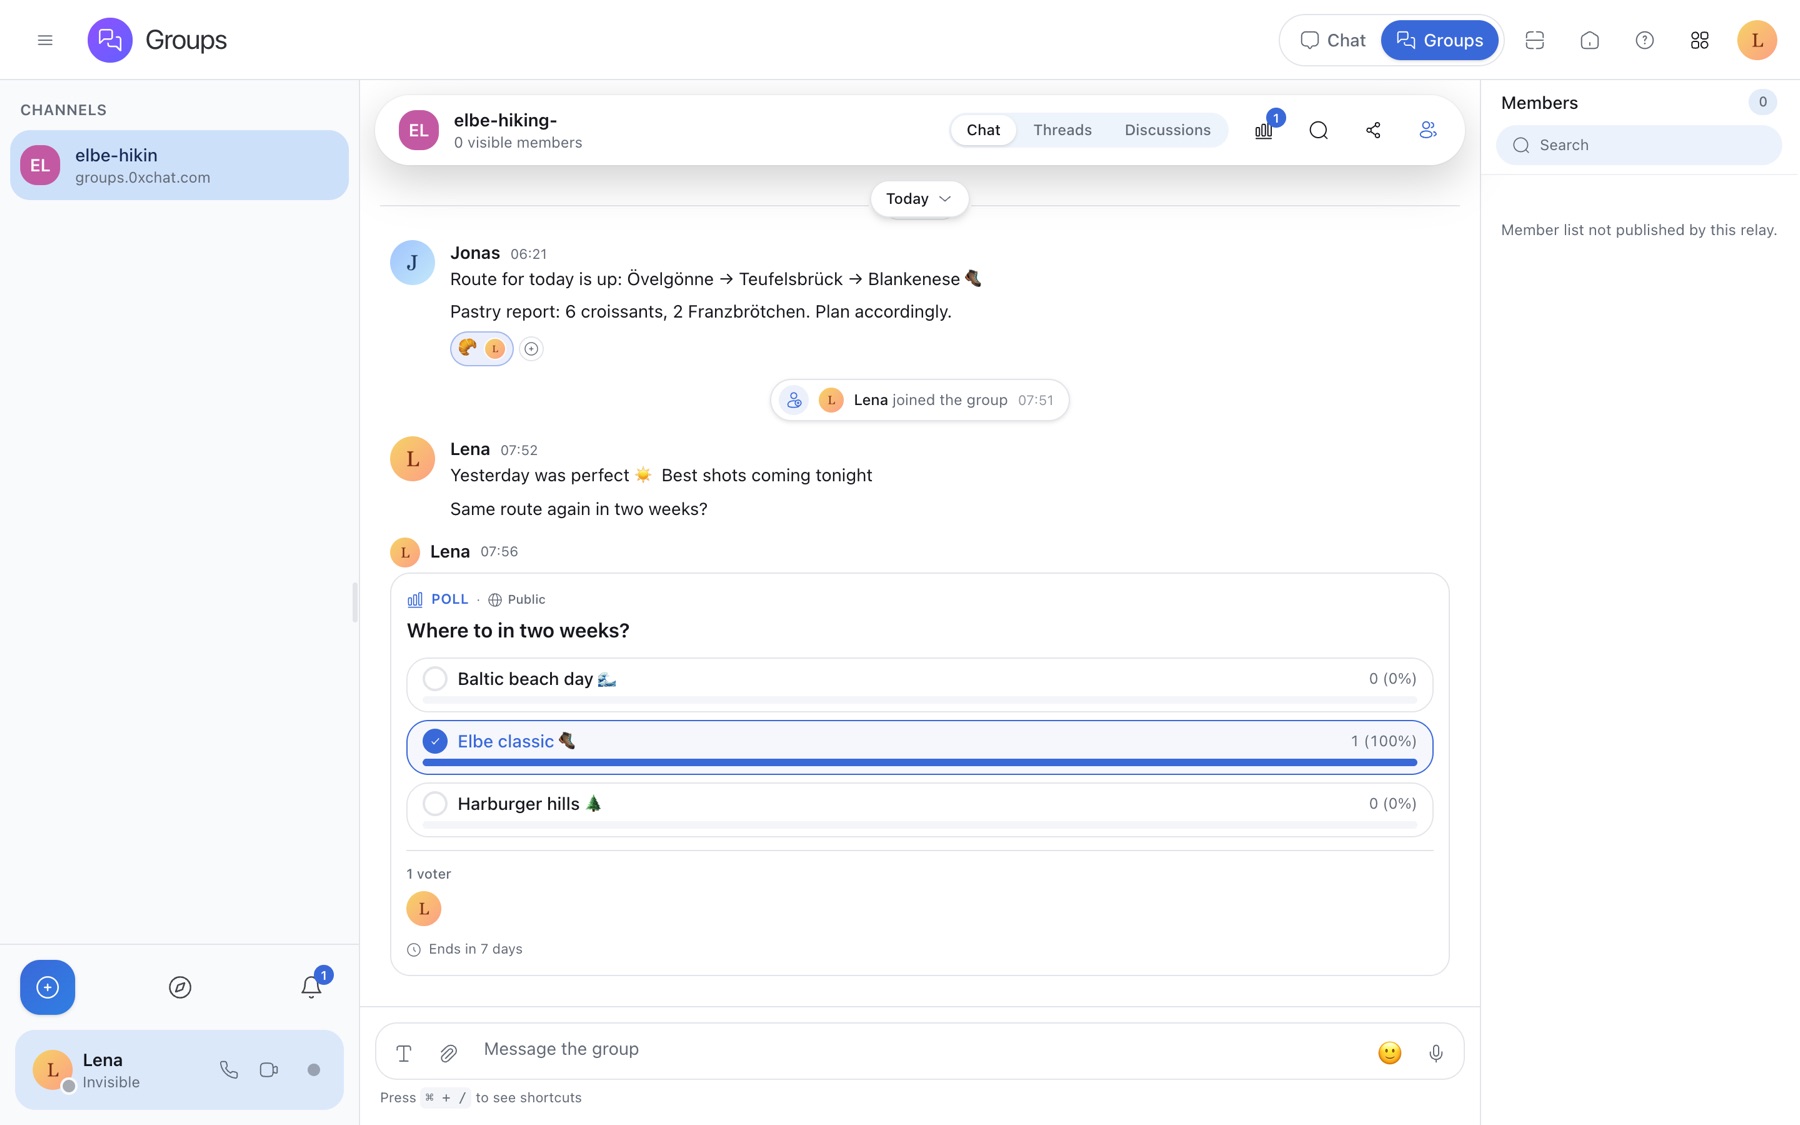
Task: Click the POLL label icon
Action: click(x=415, y=600)
